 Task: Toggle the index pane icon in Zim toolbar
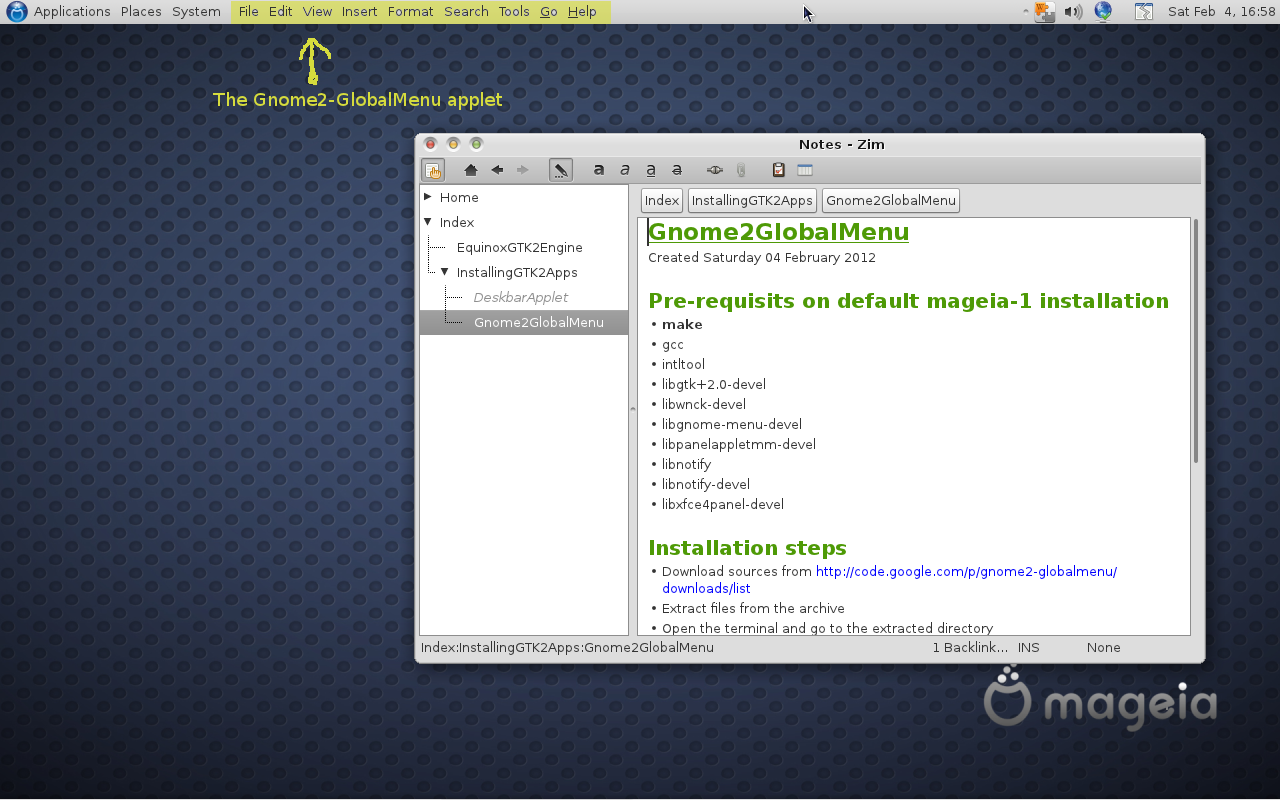point(433,170)
